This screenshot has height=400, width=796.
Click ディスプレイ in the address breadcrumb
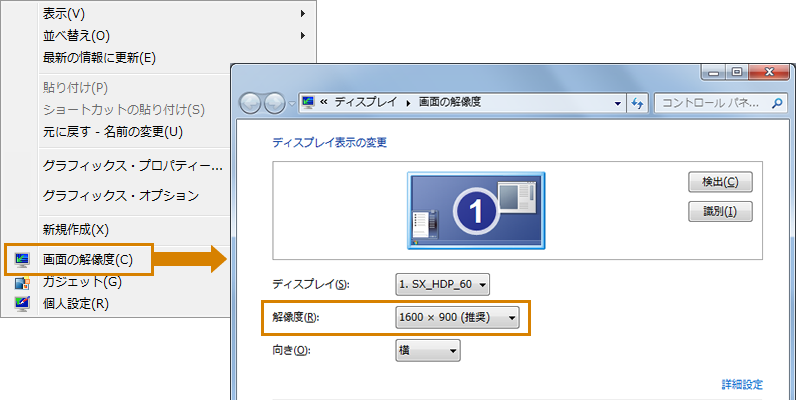pyautogui.click(x=365, y=102)
